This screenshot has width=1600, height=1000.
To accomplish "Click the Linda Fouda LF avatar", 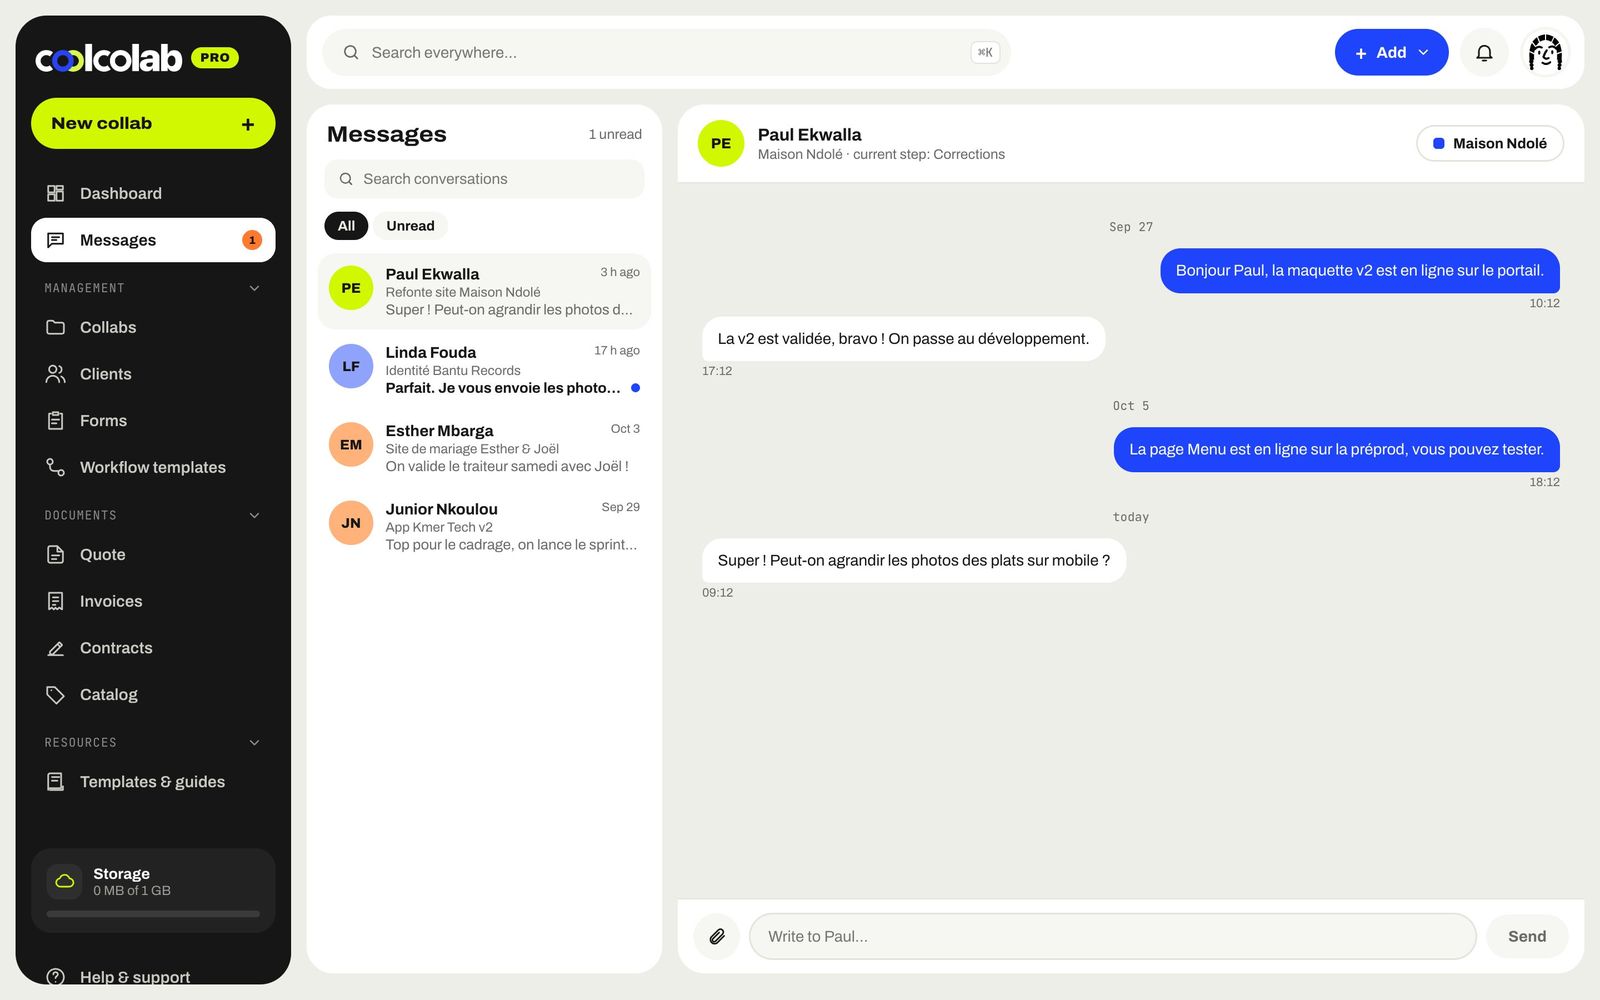I will (x=351, y=366).
